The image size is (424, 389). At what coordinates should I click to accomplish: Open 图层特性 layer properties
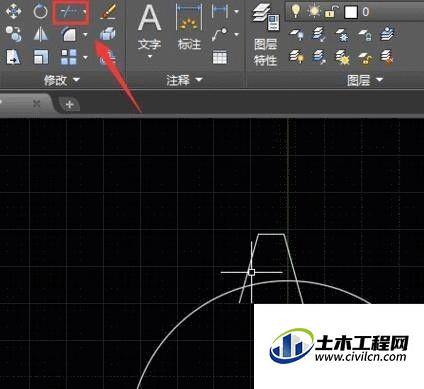click(x=266, y=35)
